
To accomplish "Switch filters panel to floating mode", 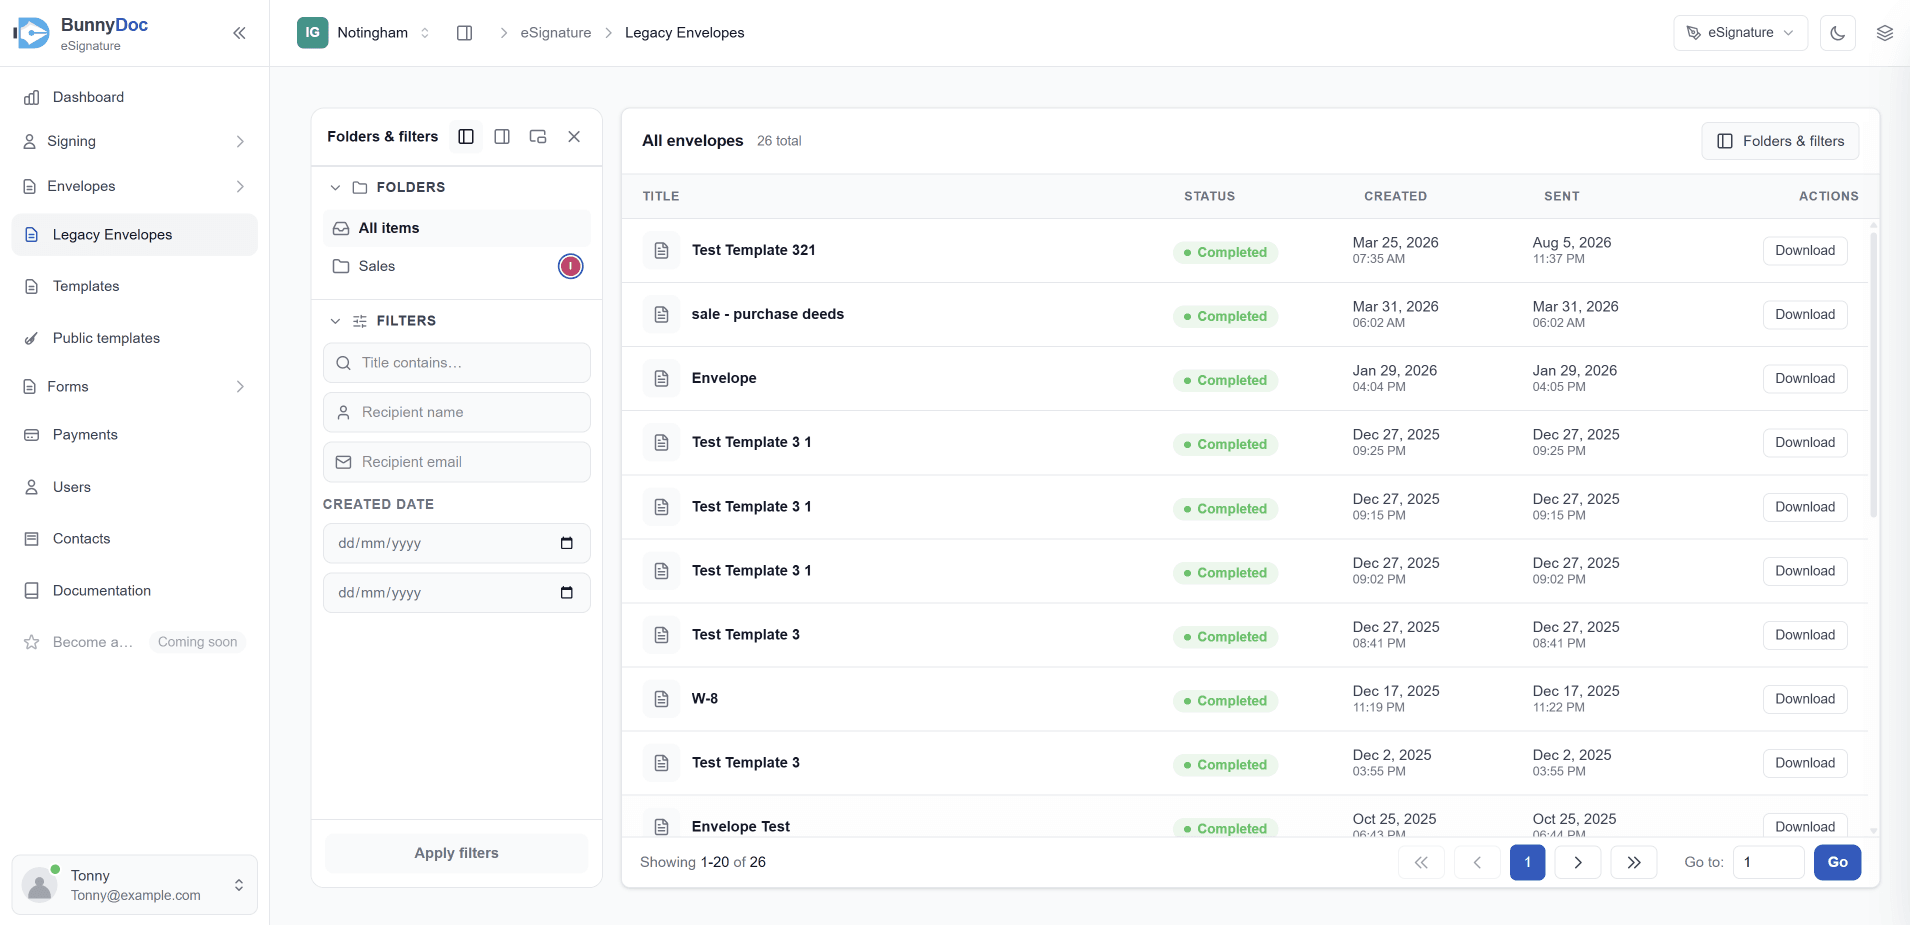I will (x=538, y=137).
